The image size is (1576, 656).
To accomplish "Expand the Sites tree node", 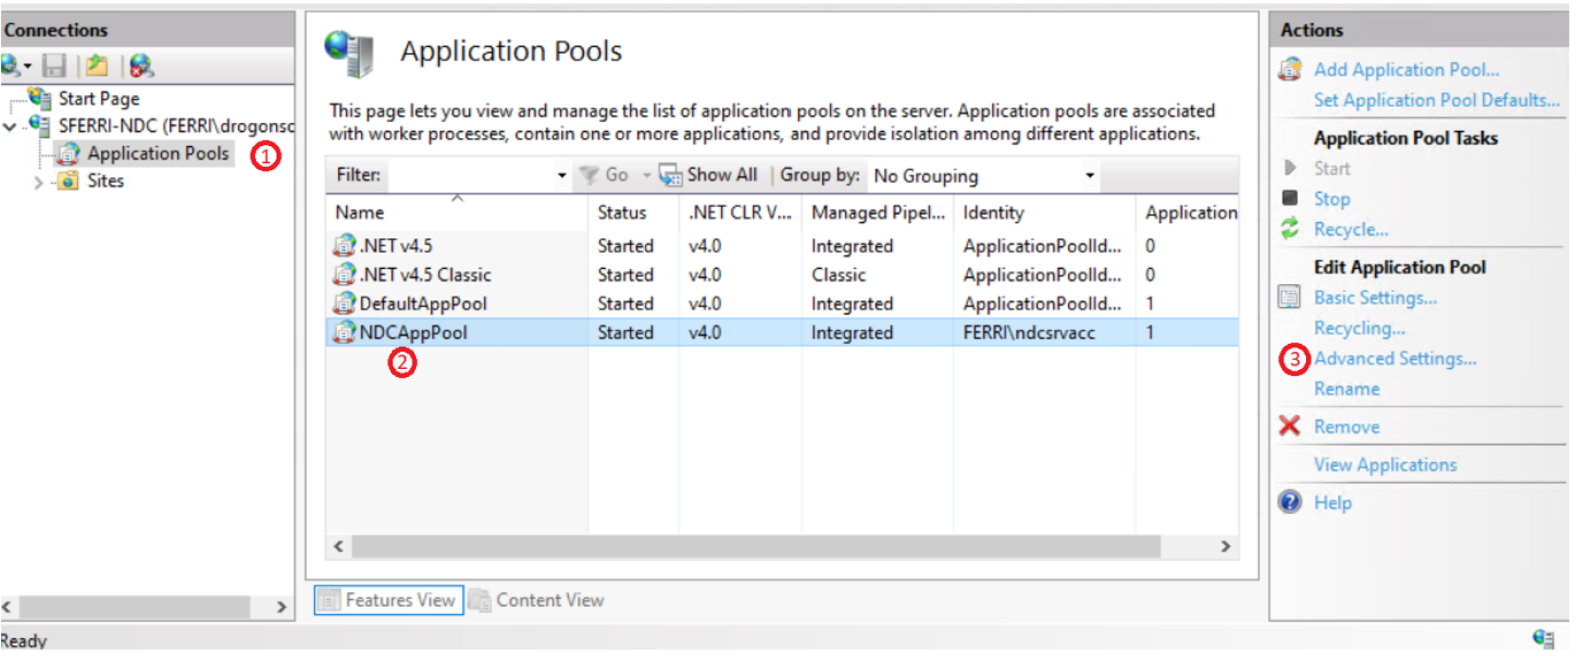I will 38,182.
